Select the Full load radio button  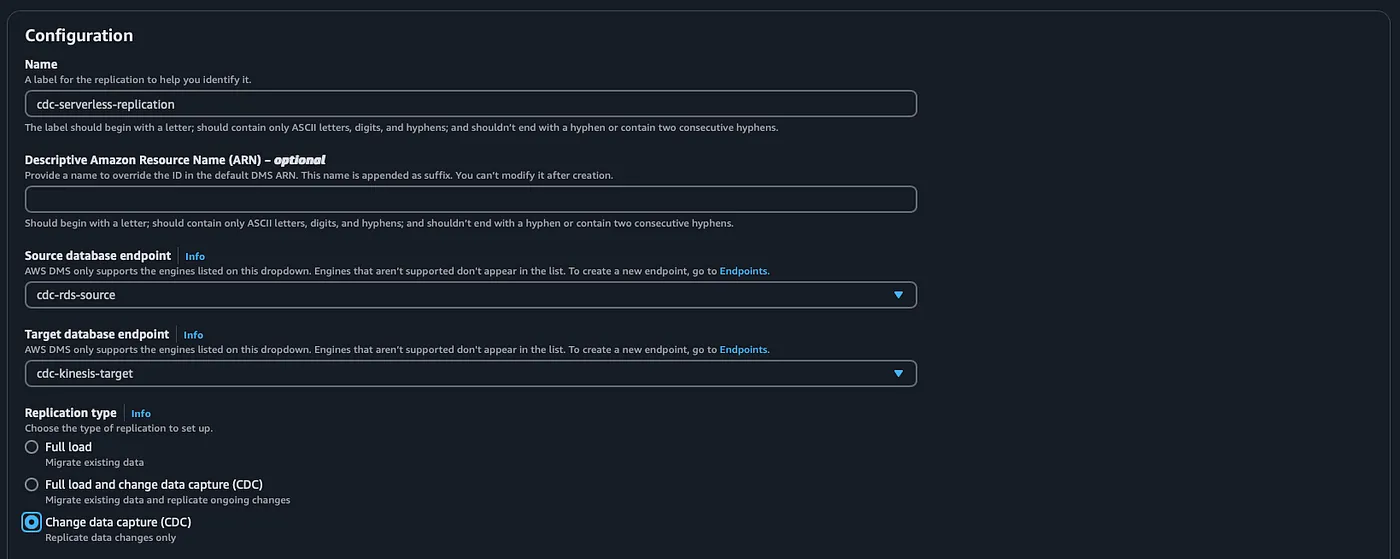tap(32, 447)
